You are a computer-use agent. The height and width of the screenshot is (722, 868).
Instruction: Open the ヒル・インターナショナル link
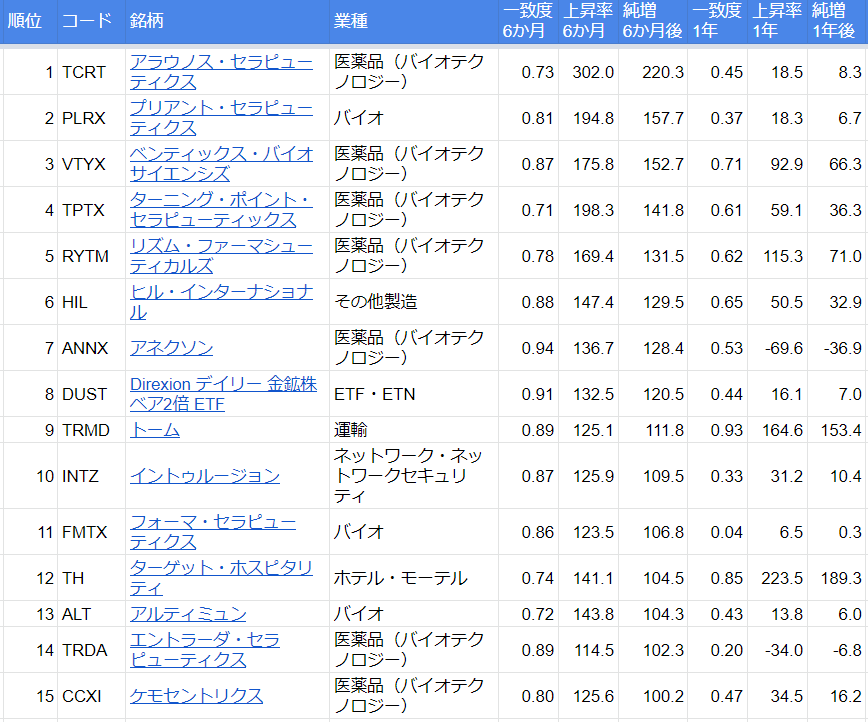221,302
